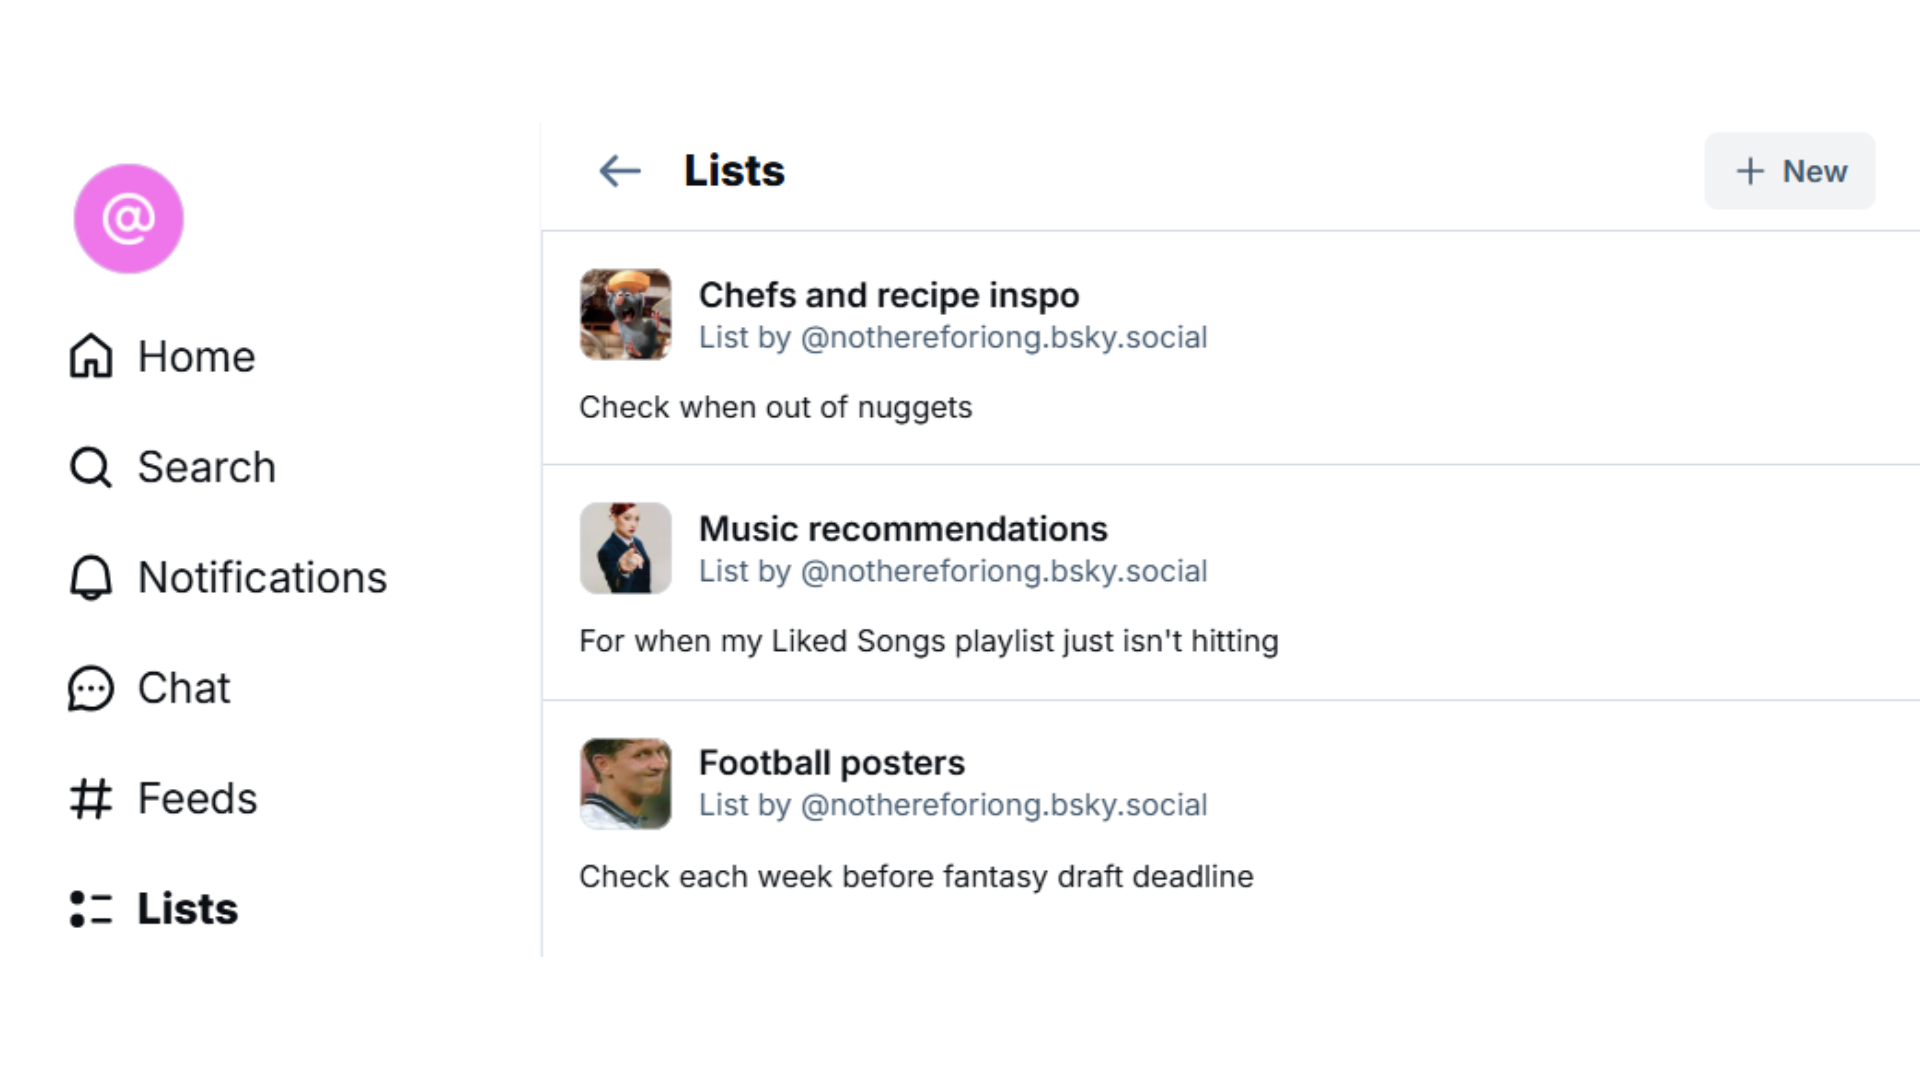Open Feeds with the hashtag icon
This screenshot has width=1920, height=1080.
pos(90,798)
